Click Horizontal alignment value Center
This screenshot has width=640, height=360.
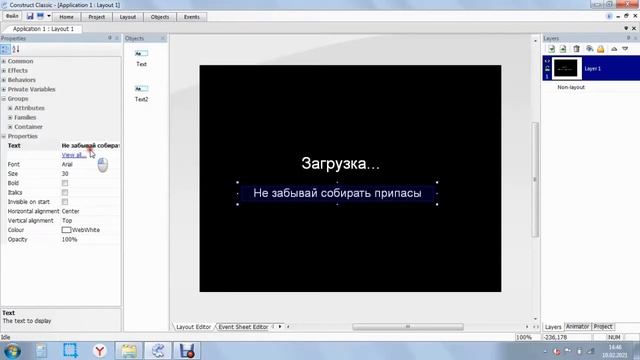pos(70,211)
